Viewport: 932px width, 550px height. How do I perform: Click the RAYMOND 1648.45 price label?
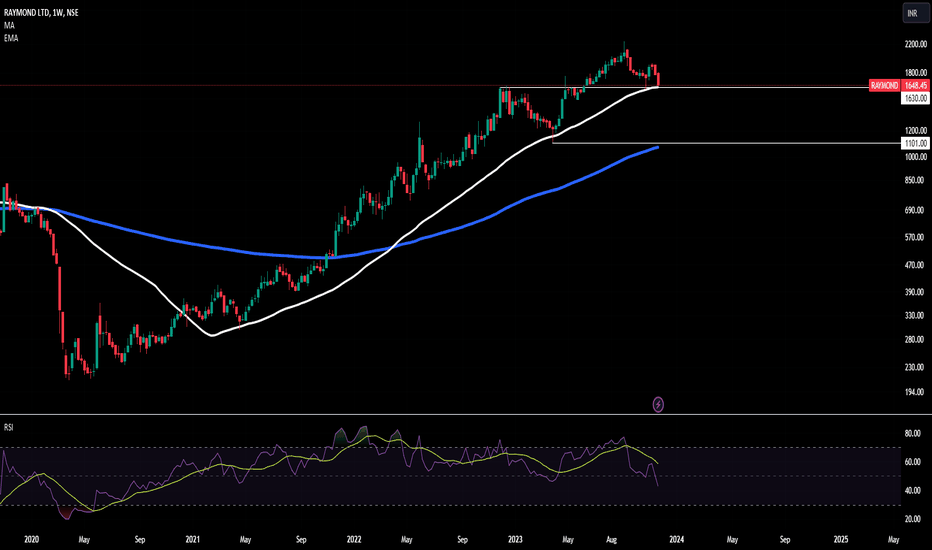(x=899, y=86)
